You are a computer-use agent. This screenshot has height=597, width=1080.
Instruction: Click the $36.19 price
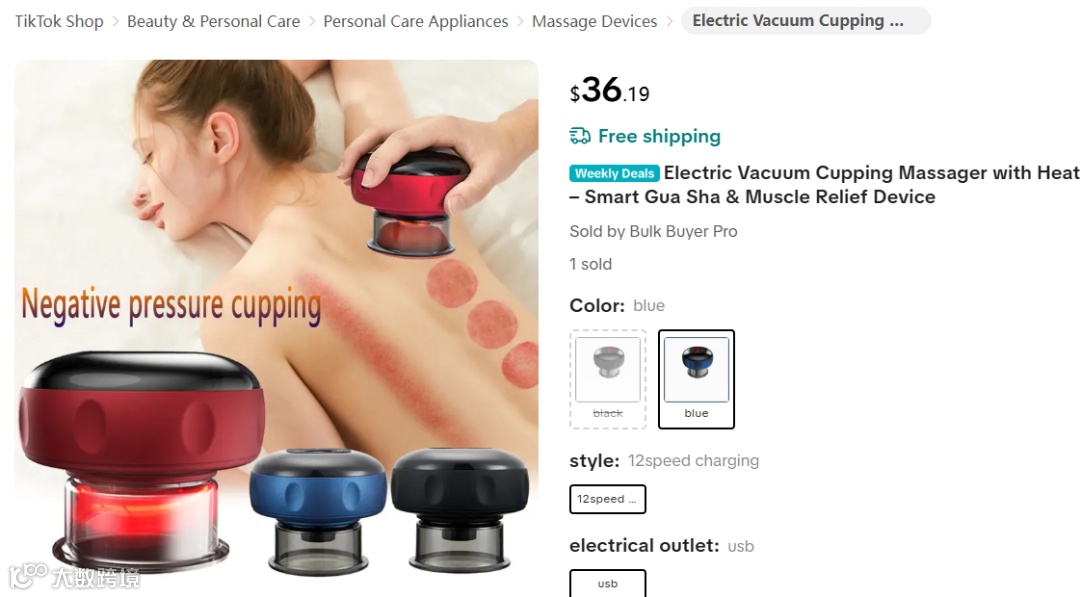pyautogui.click(x=610, y=90)
